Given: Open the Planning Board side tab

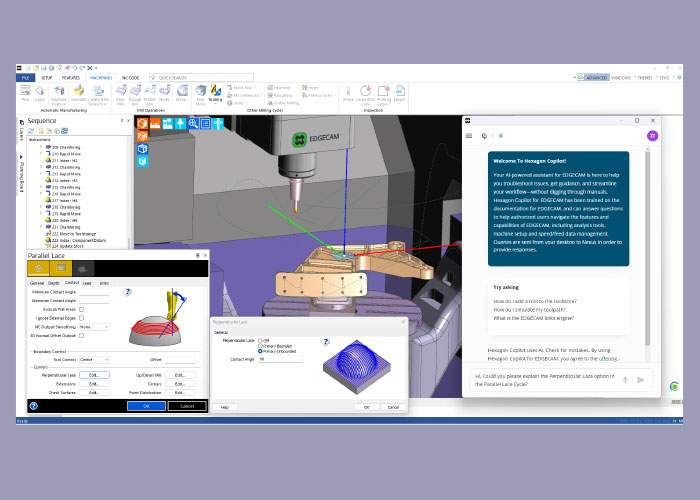Looking at the screenshot, I should [x=21, y=174].
